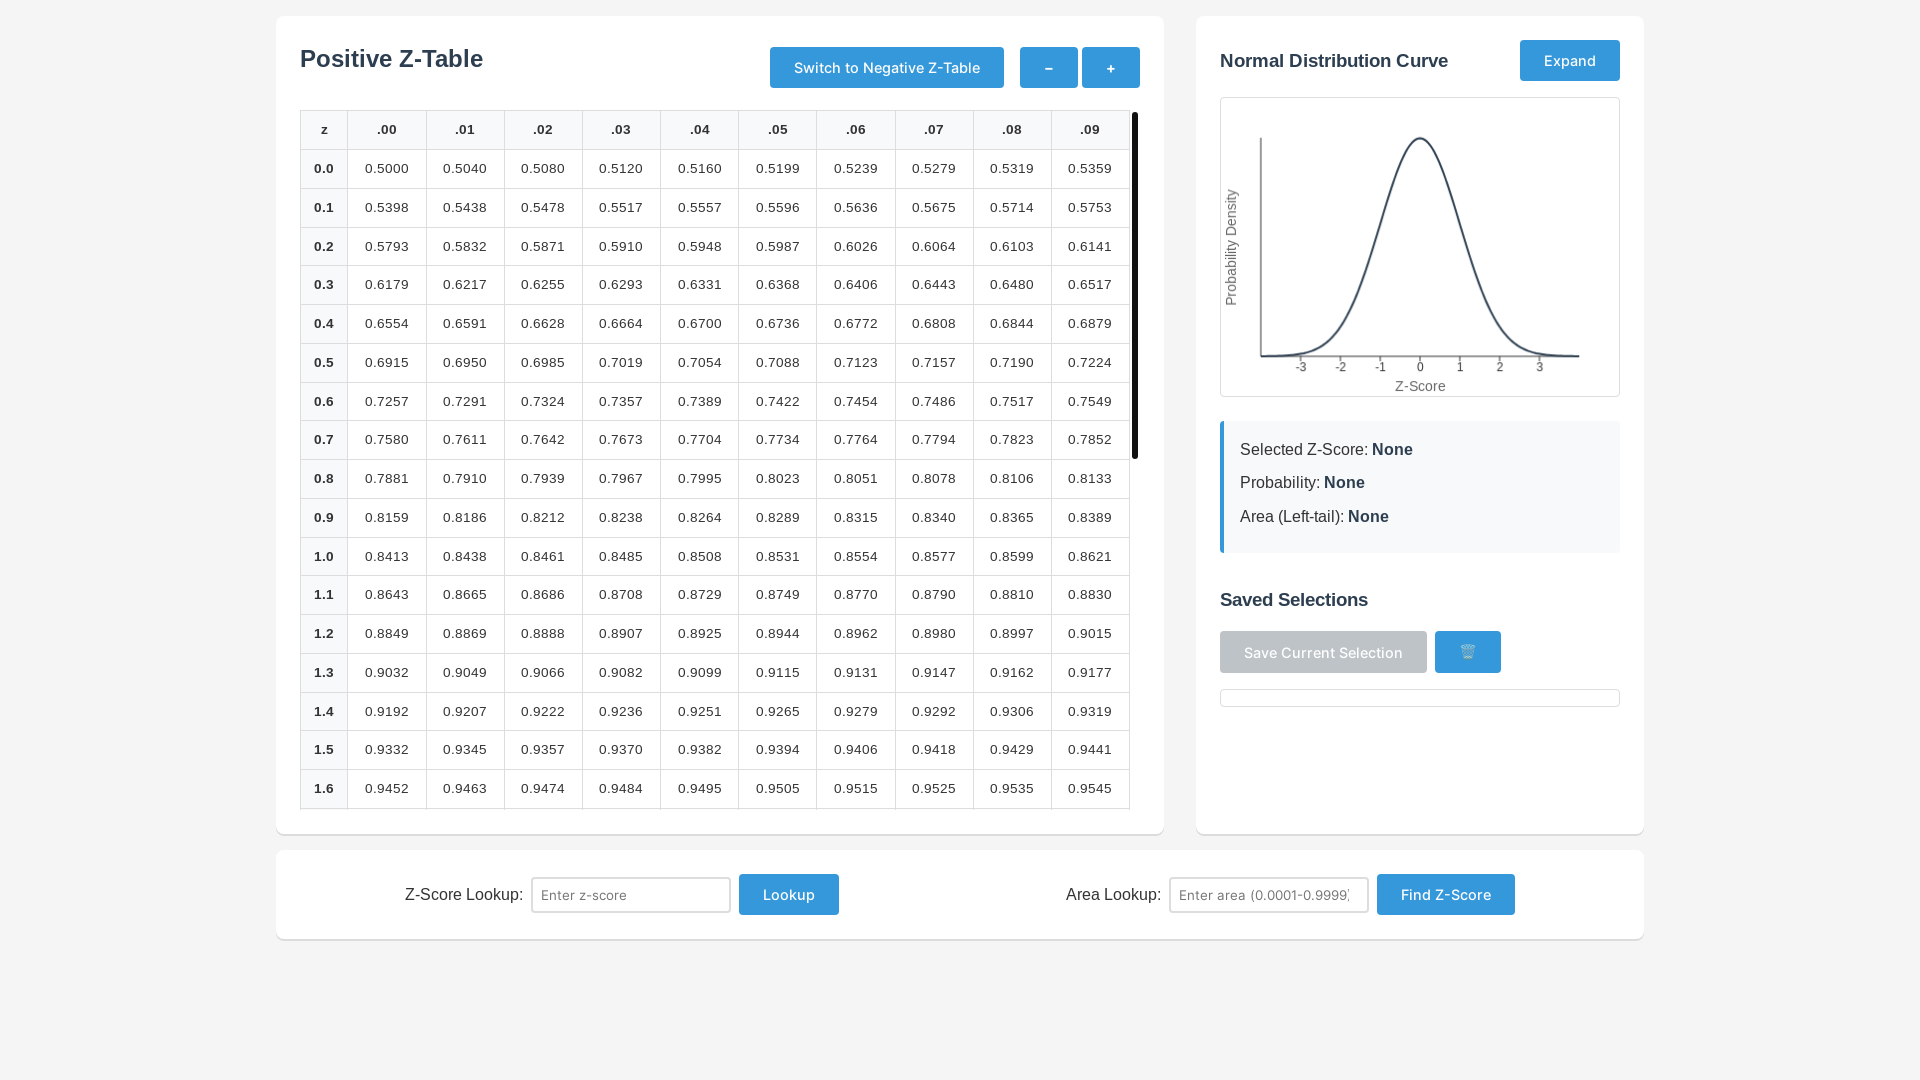Click Save Current Selection button
1920x1080 pixels.
(x=1323, y=652)
